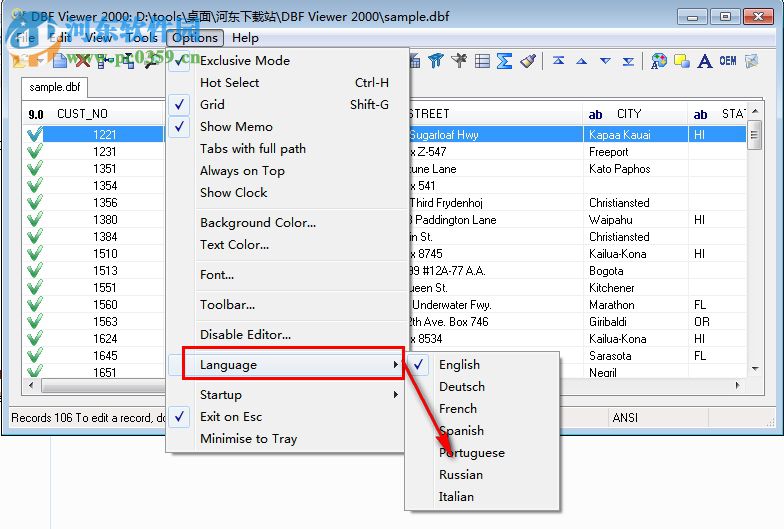Toggle Exclusive Mode option
784x529 pixels.
286,60
